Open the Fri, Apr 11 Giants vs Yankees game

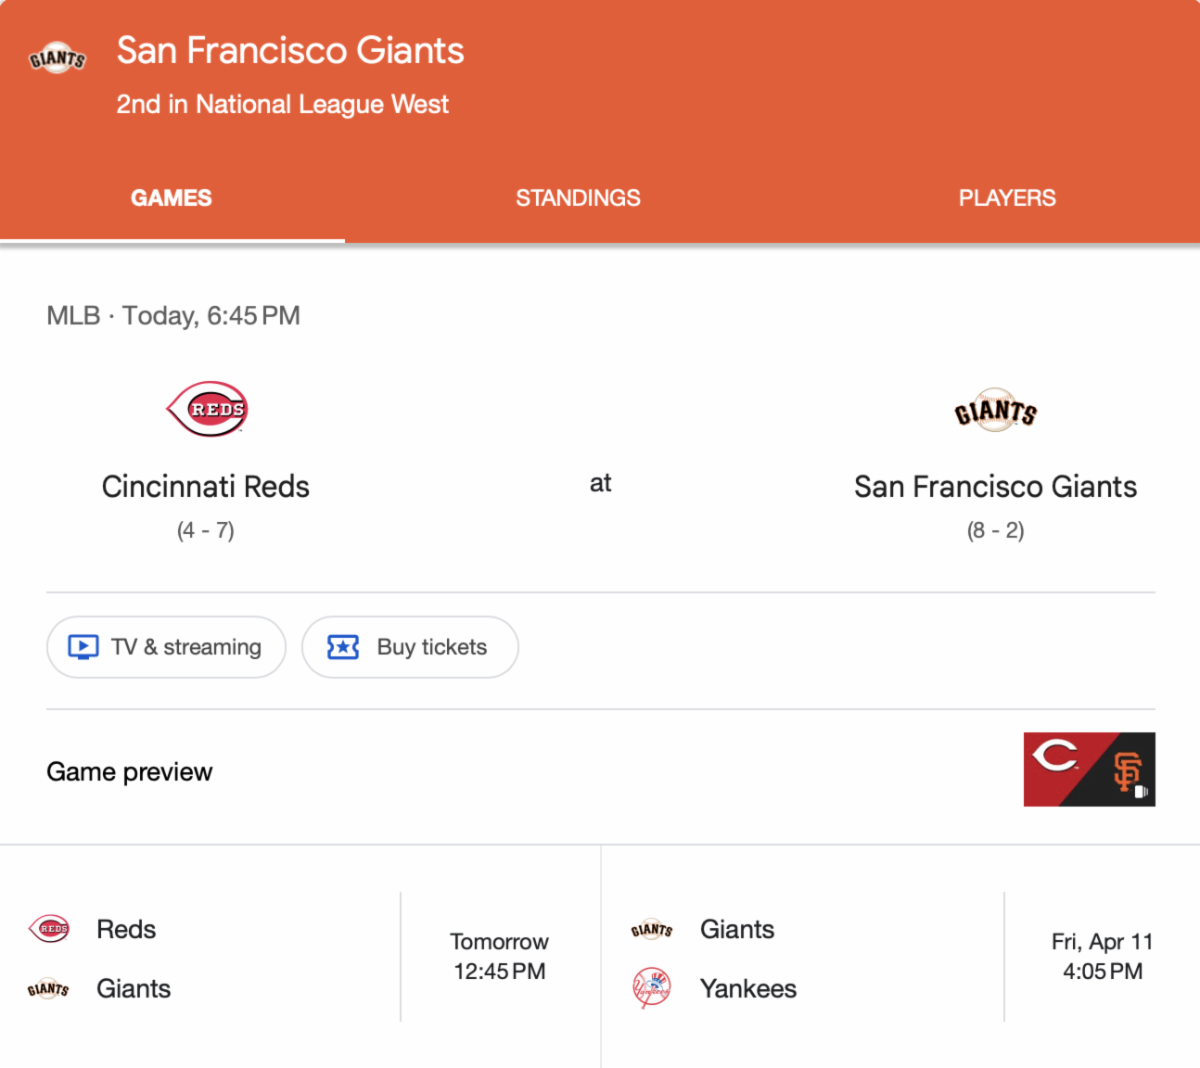click(1102, 957)
